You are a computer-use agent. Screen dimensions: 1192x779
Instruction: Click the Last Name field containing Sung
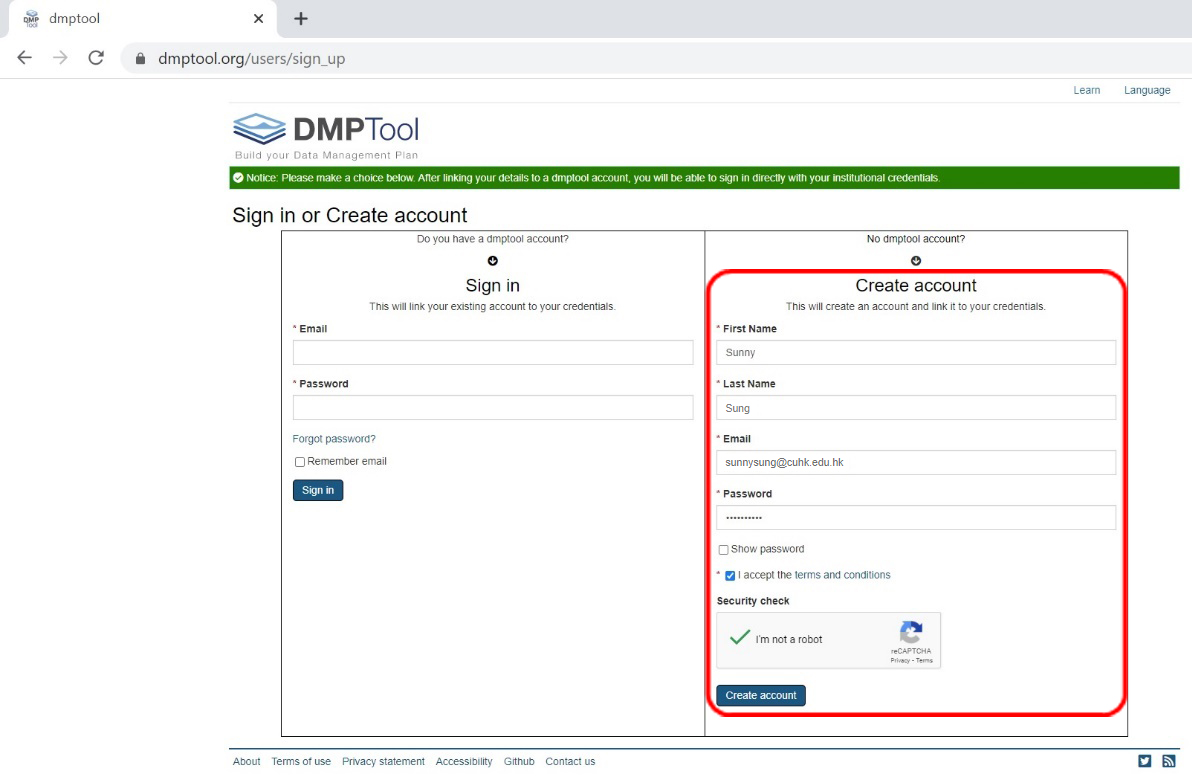click(x=916, y=407)
